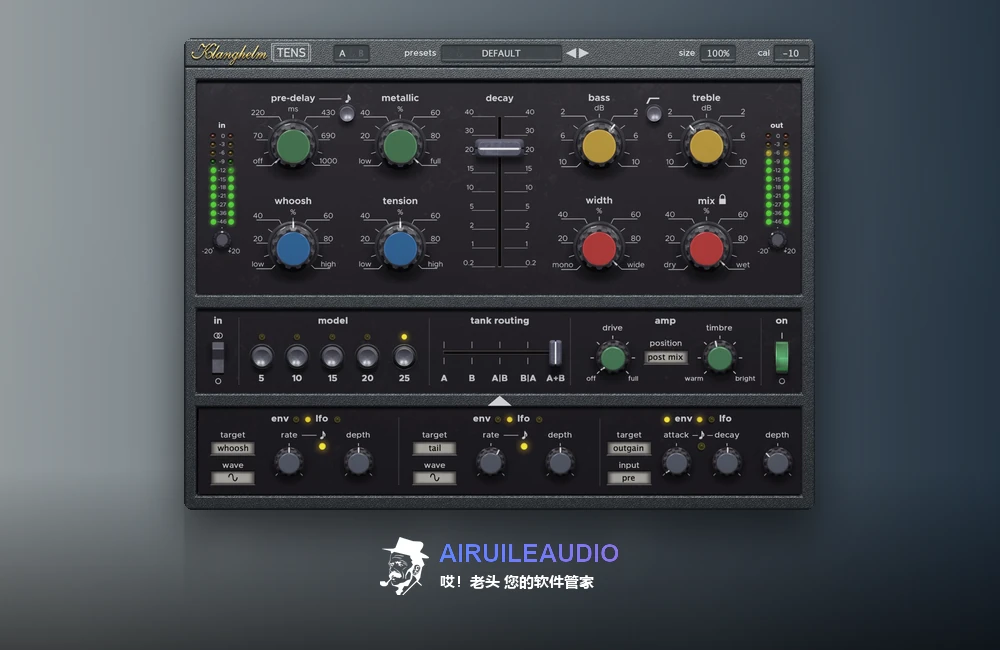This screenshot has height=650, width=1000.
Task: Toggle the green on power switch
Action: [x=781, y=357]
